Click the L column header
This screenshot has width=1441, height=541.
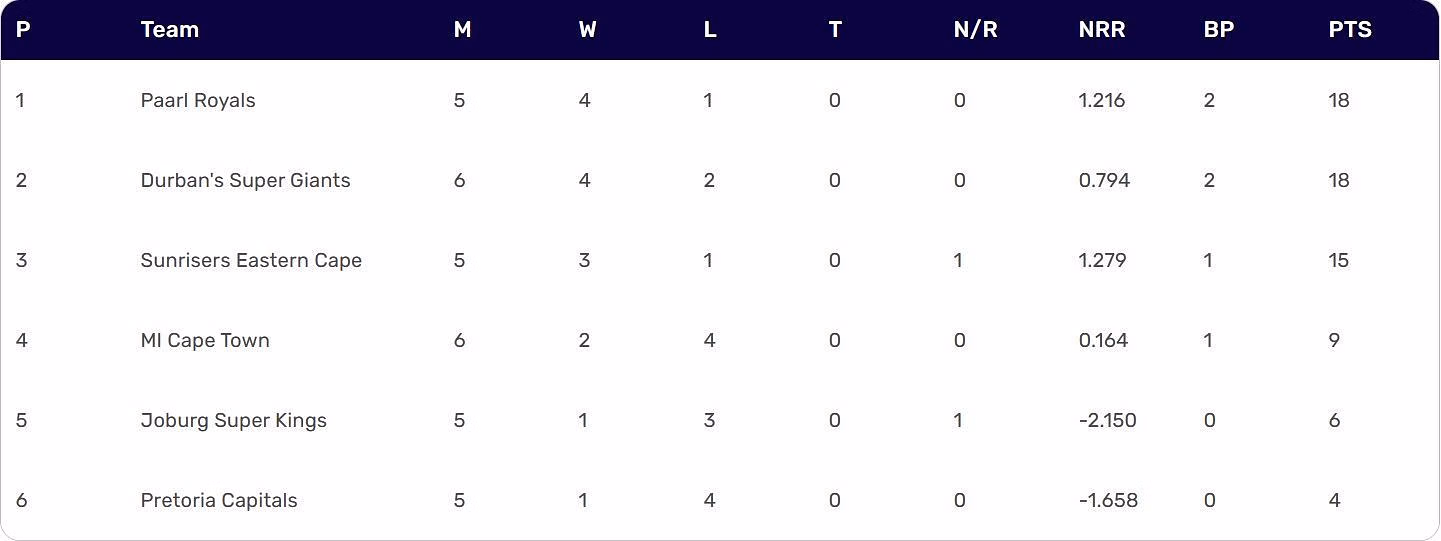pos(710,30)
